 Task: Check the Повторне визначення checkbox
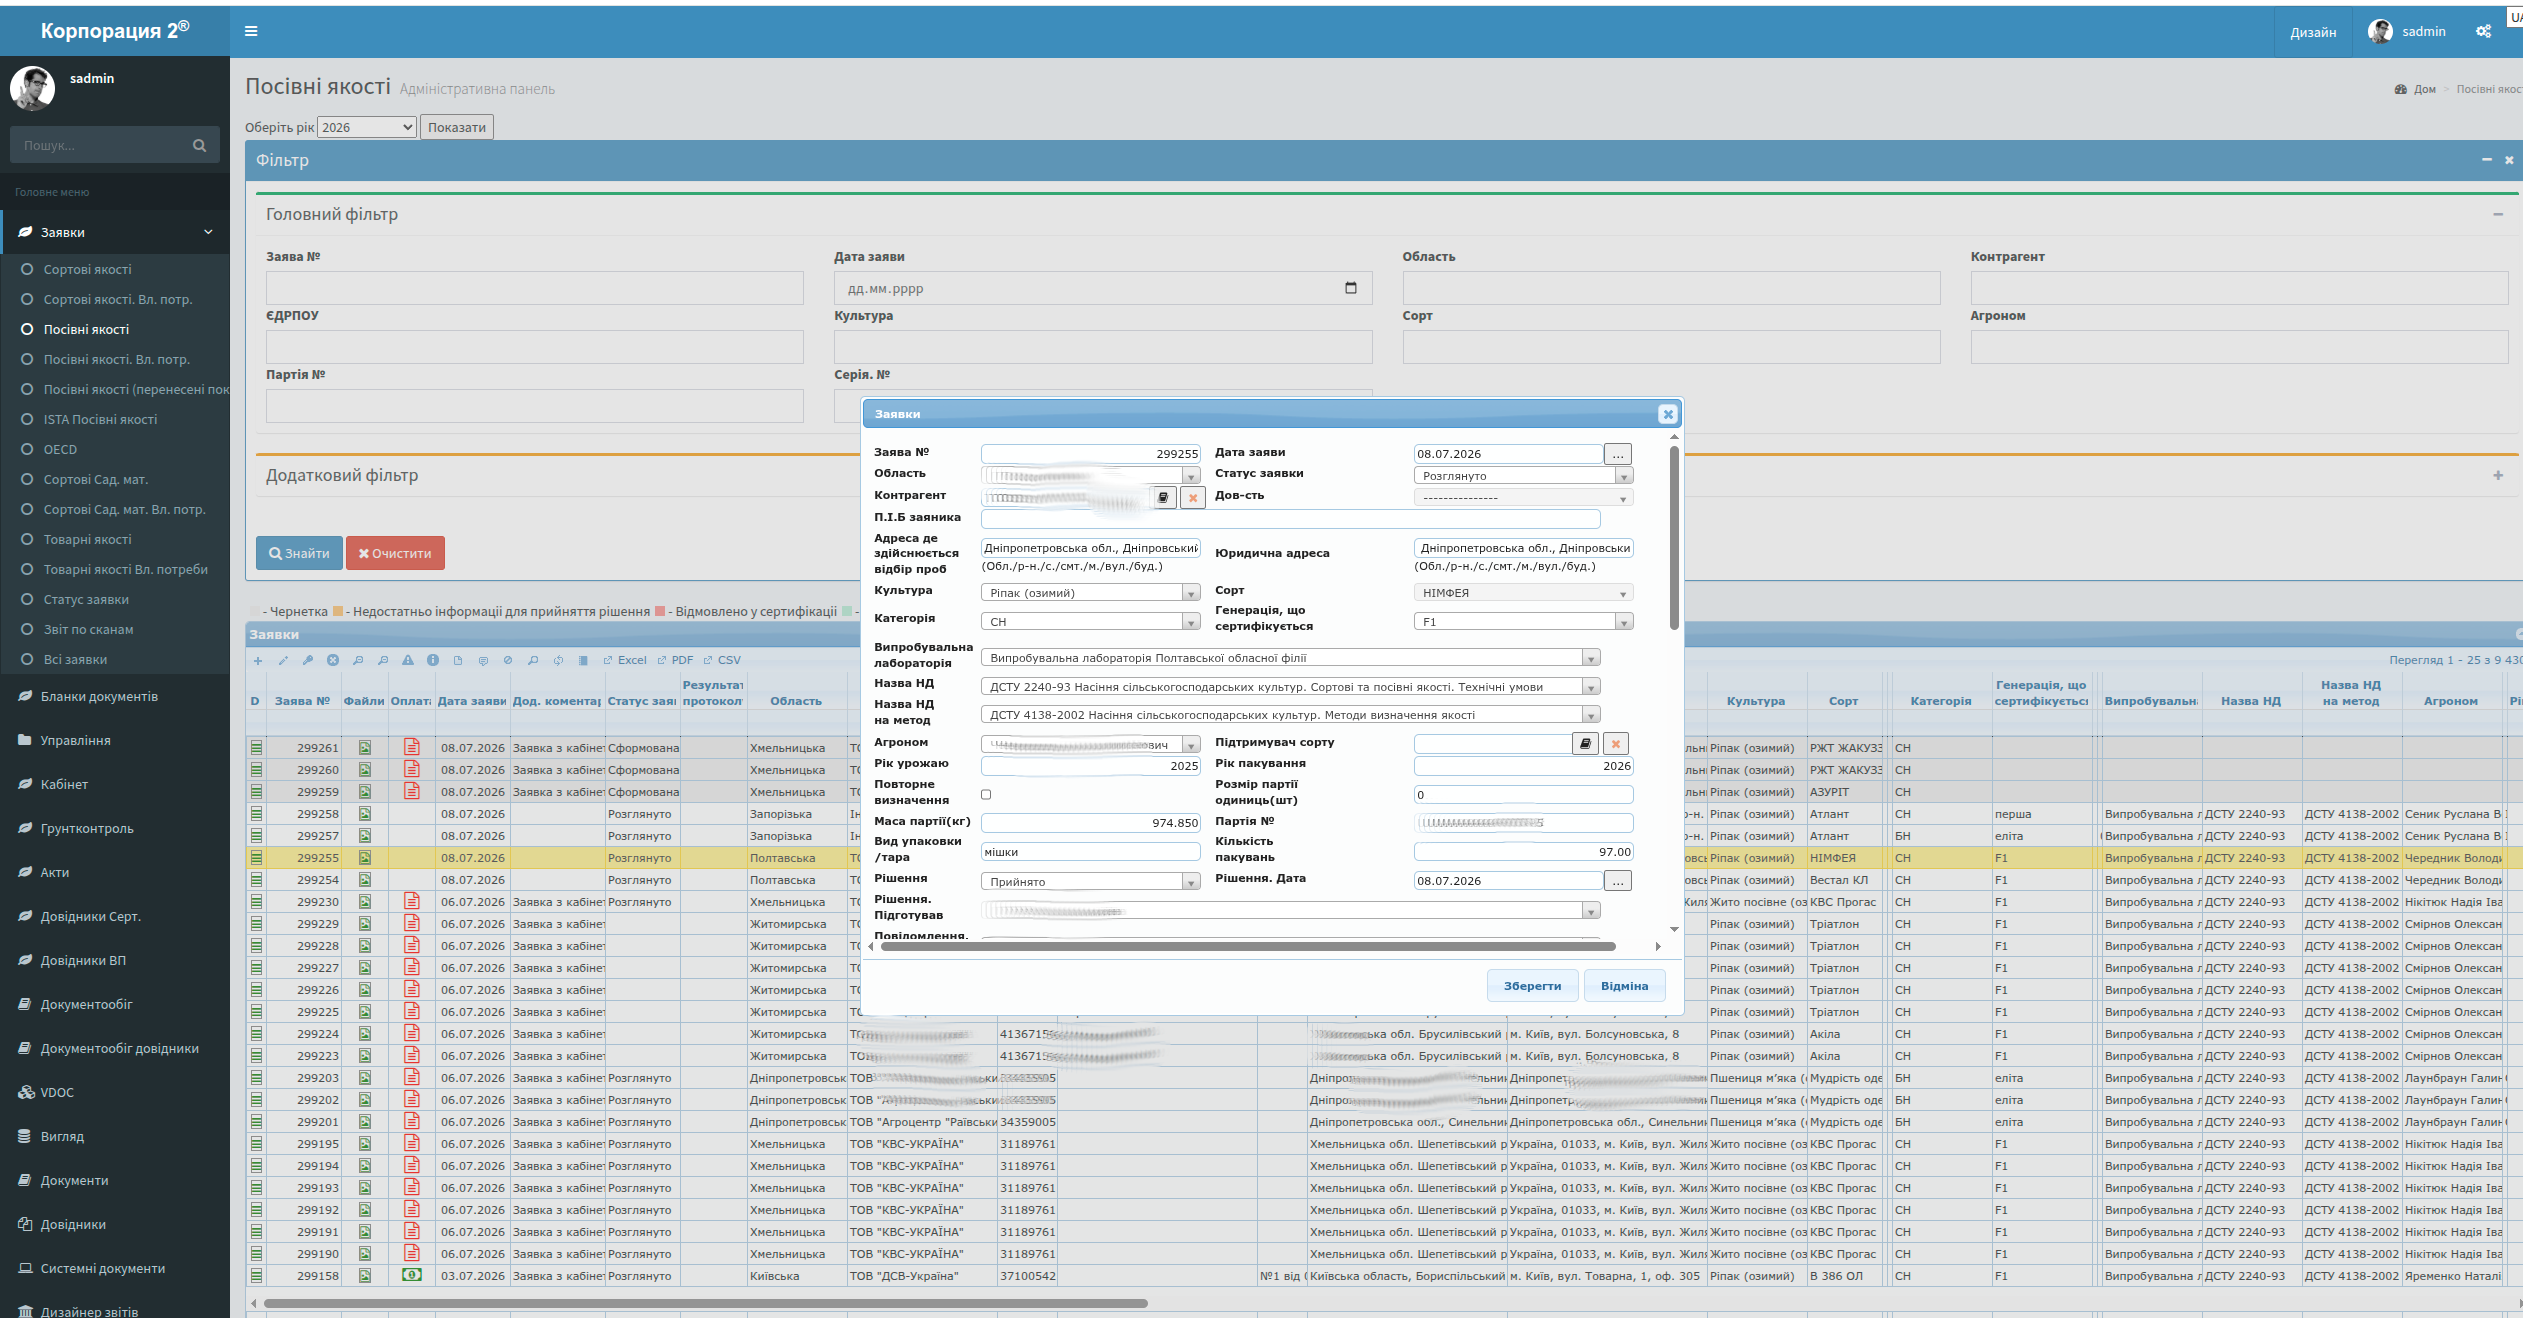coord(986,795)
